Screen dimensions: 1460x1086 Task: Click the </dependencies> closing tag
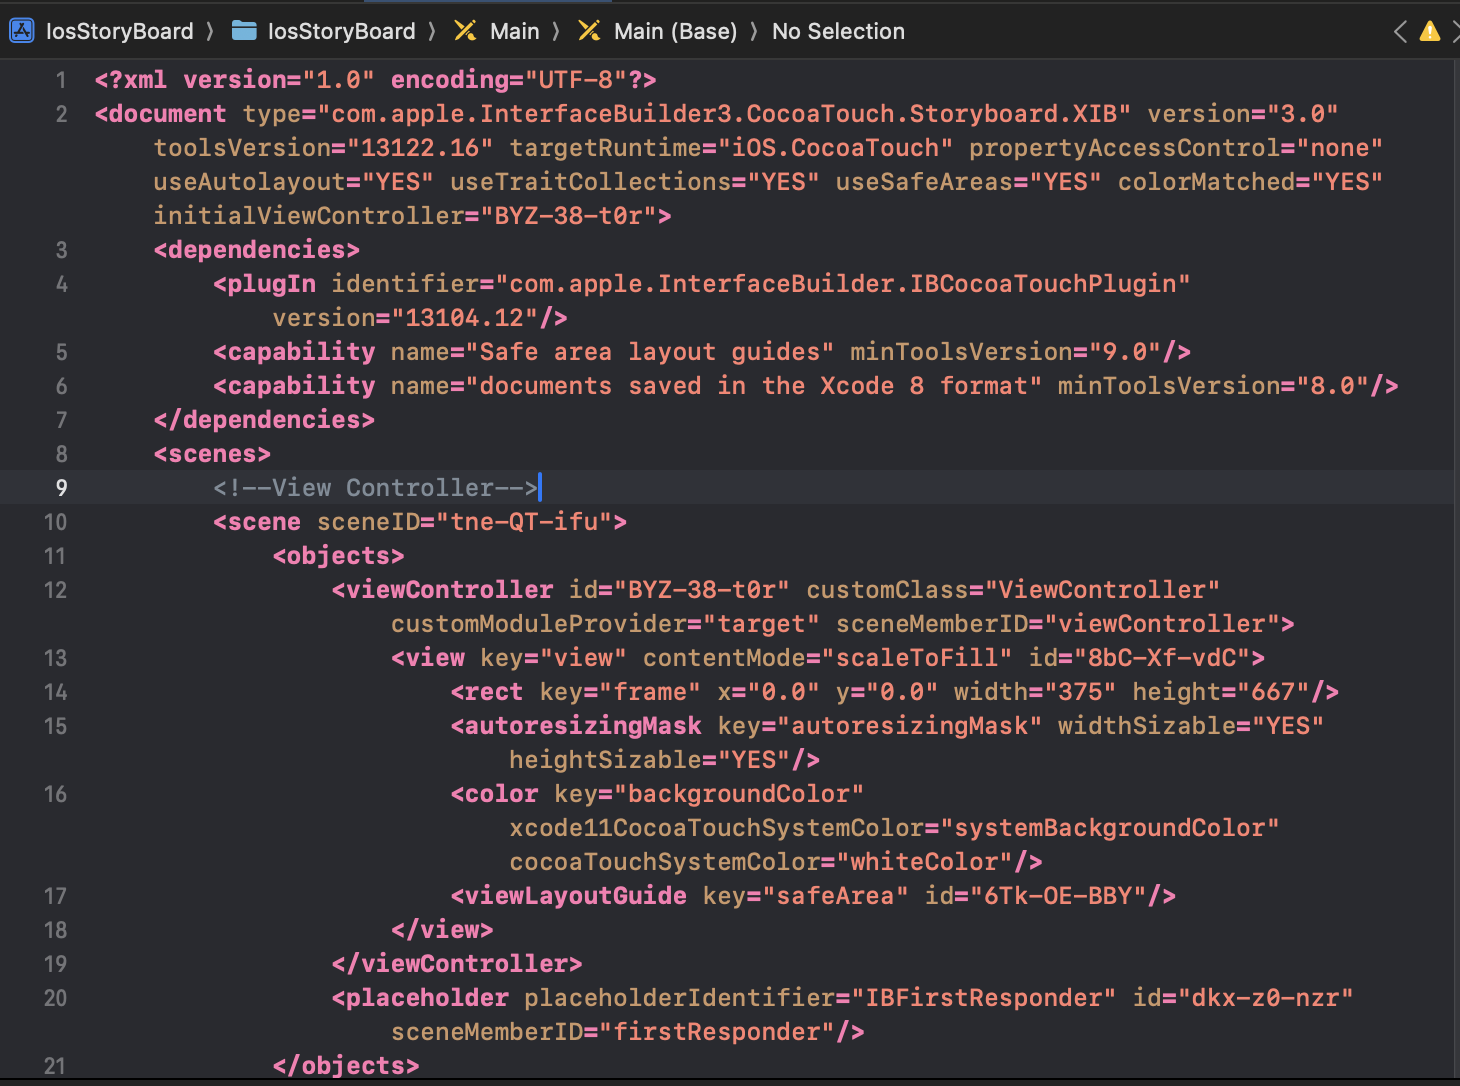[265, 420]
